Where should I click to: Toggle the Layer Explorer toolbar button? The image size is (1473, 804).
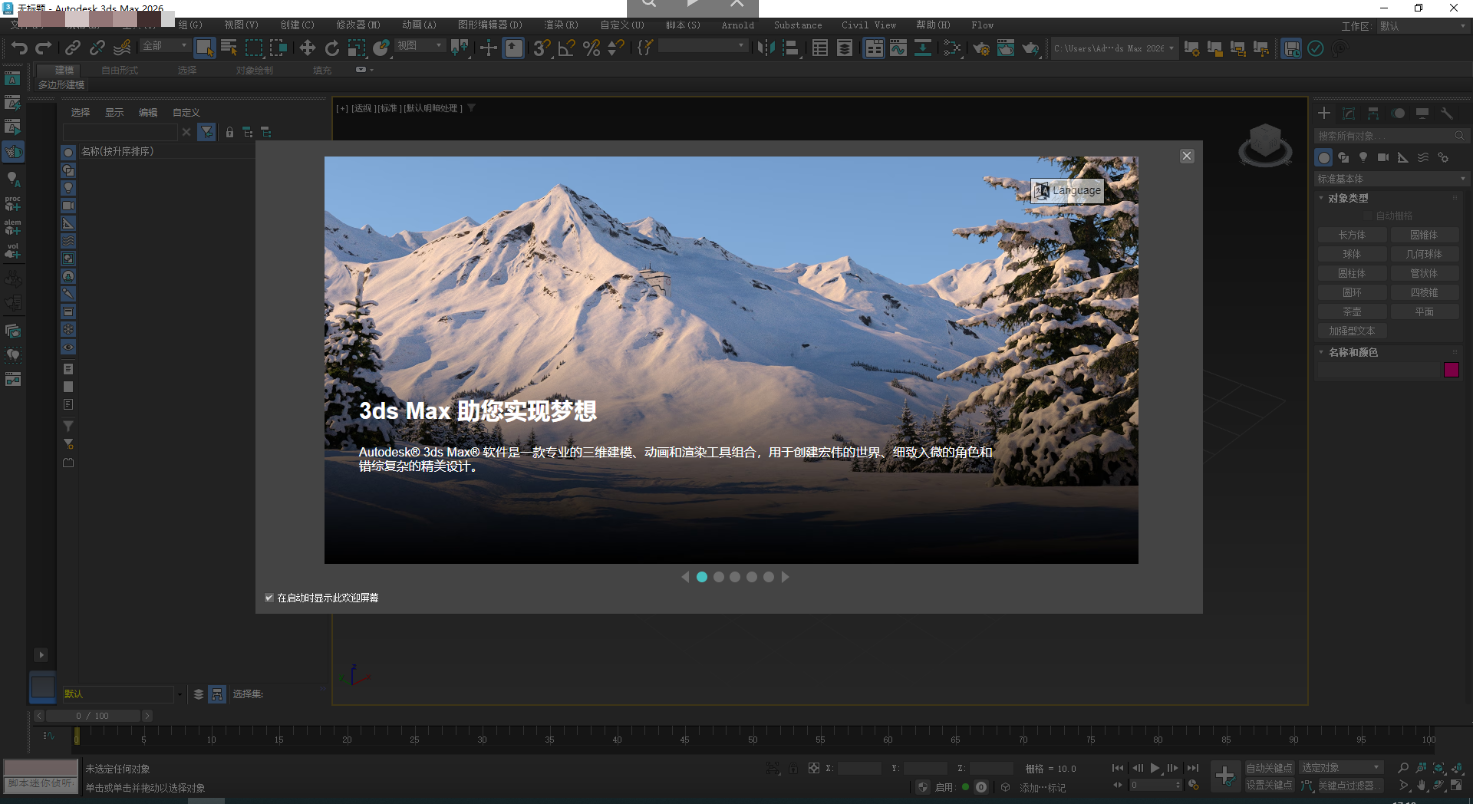(x=845, y=47)
